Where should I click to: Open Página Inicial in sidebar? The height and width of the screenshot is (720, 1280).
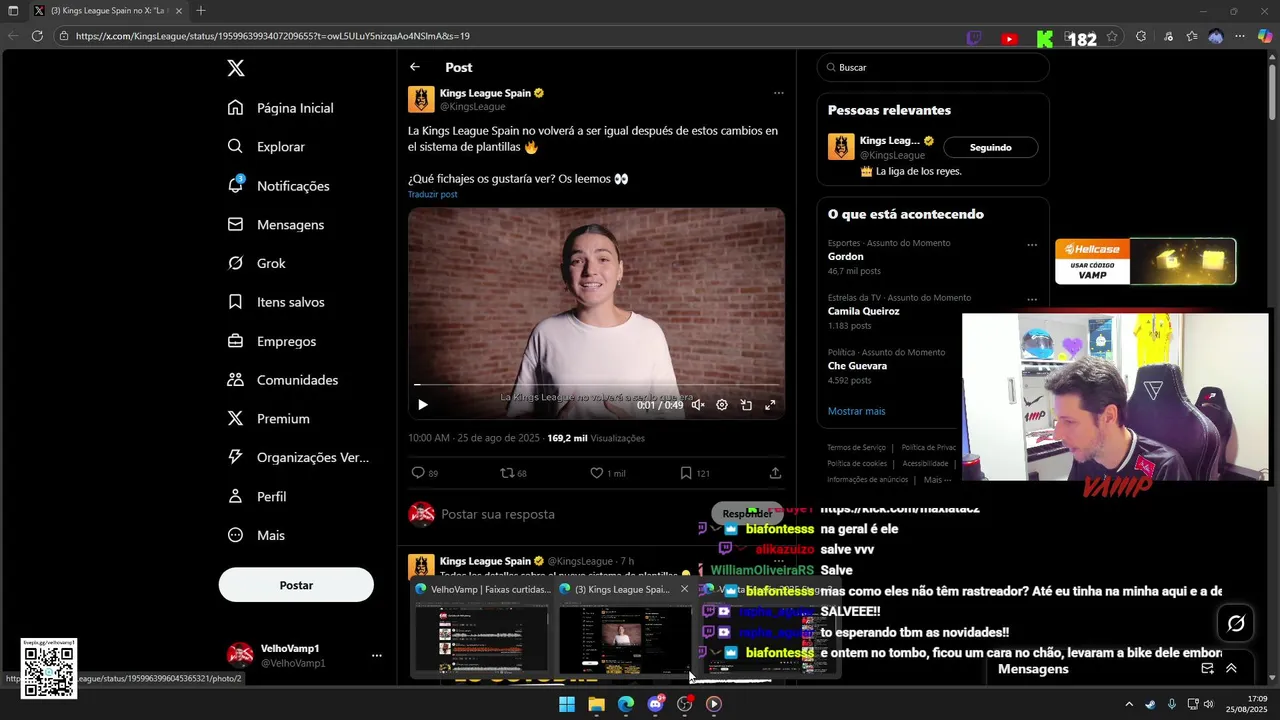281,108
